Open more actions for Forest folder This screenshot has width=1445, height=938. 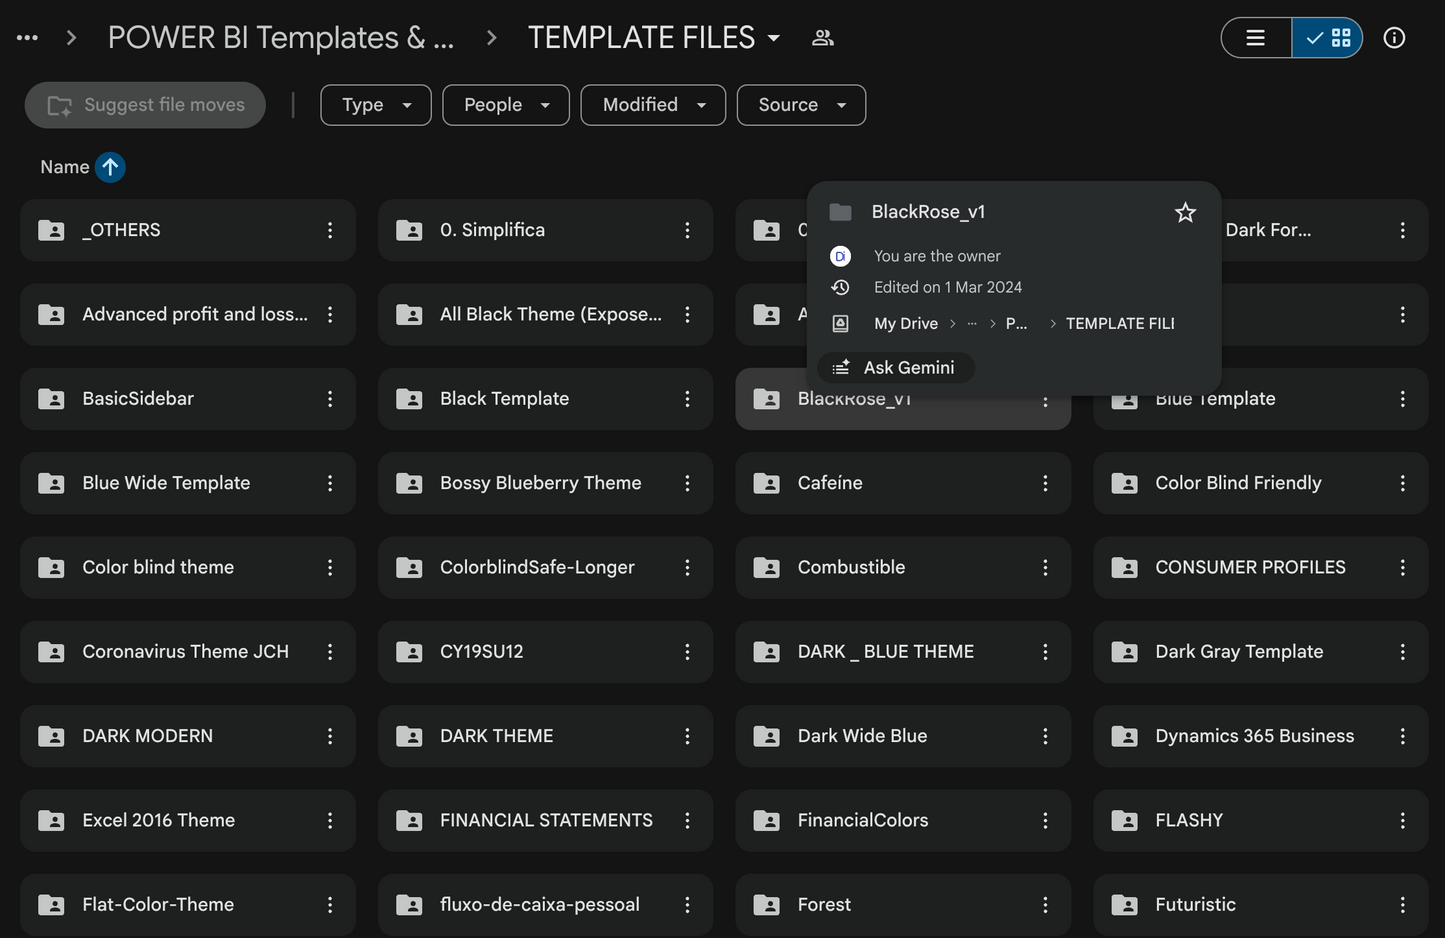click(1045, 905)
